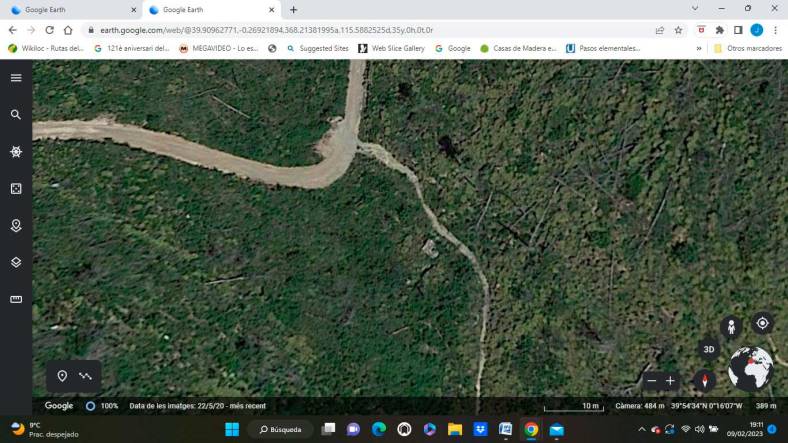Screen dimensions: 788x443
Task: Fly to my current location
Action: pyautogui.click(x=762, y=323)
